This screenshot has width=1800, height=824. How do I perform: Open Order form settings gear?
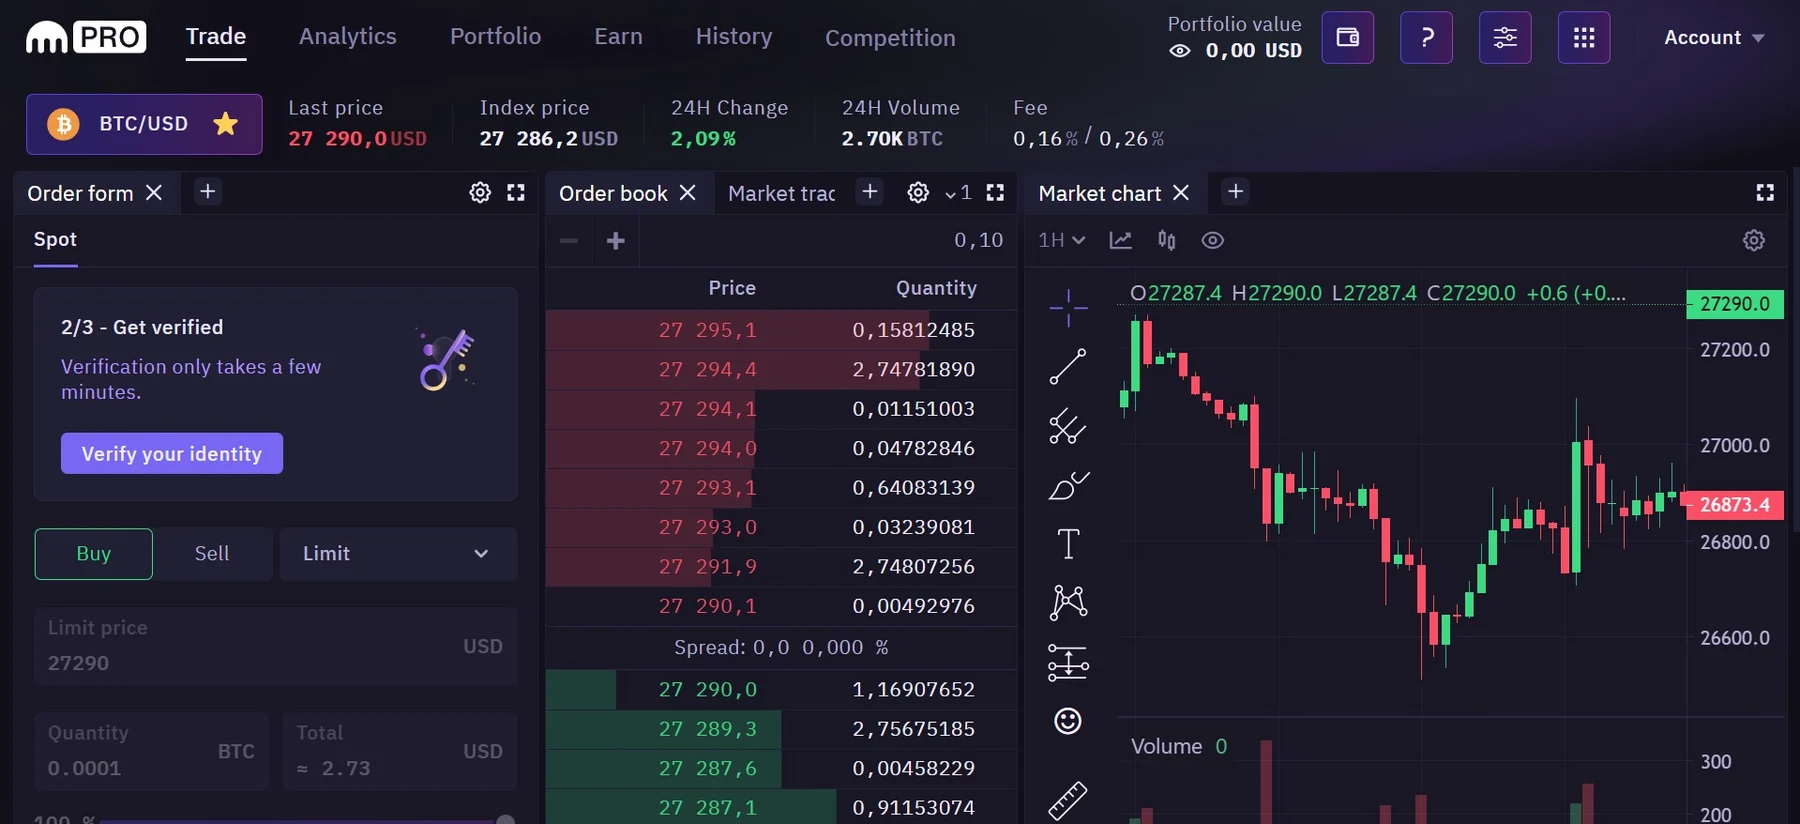point(480,193)
